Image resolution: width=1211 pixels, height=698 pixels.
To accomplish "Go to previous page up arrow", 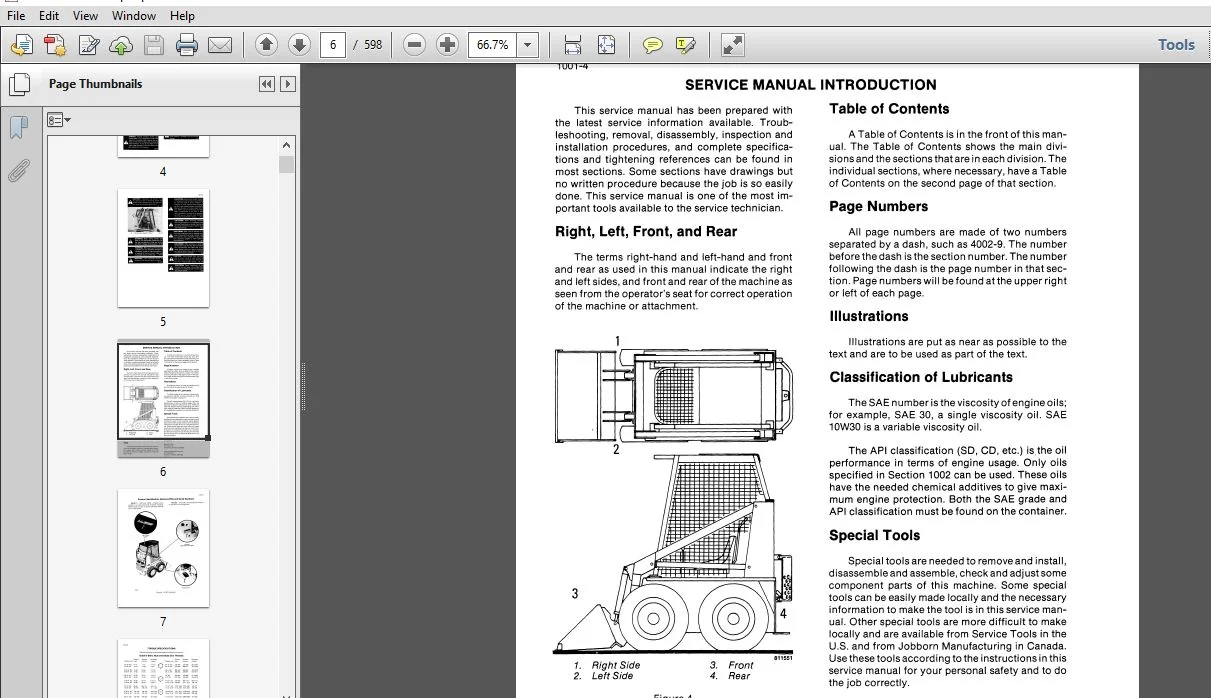I will pyautogui.click(x=266, y=45).
